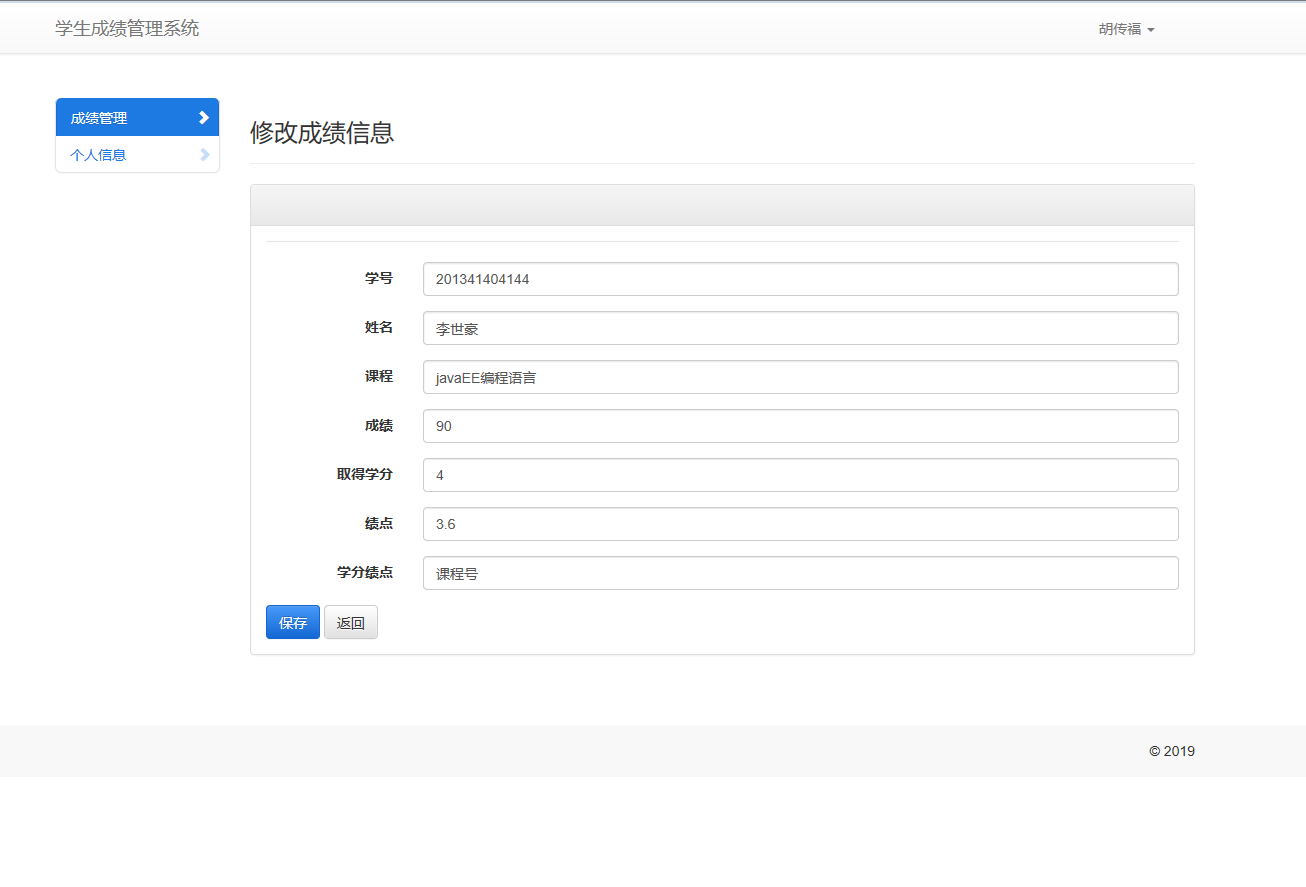1306x887 pixels.
Task: Click the 修改成绩信息 page heading
Action: pyautogui.click(x=322, y=134)
